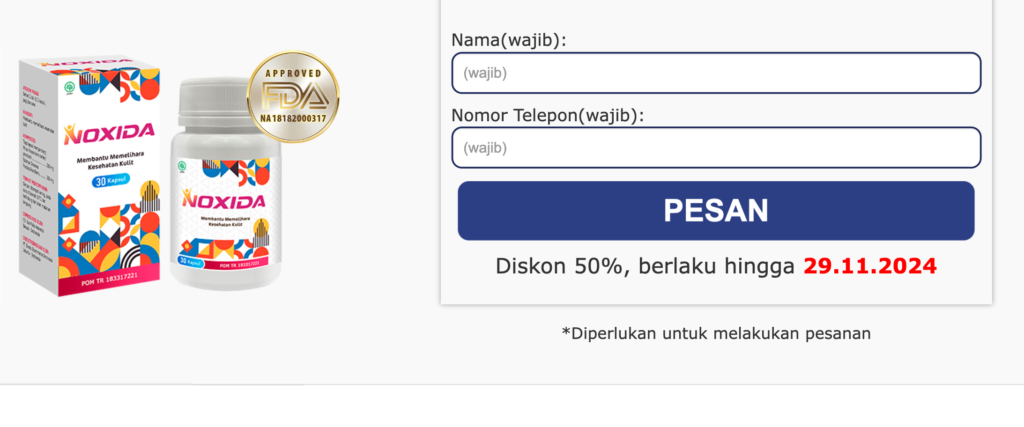The width and height of the screenshot is (1024, 427).
Task: Click the 30 Kapsul strip on bottle
Action: coord(190,262)
